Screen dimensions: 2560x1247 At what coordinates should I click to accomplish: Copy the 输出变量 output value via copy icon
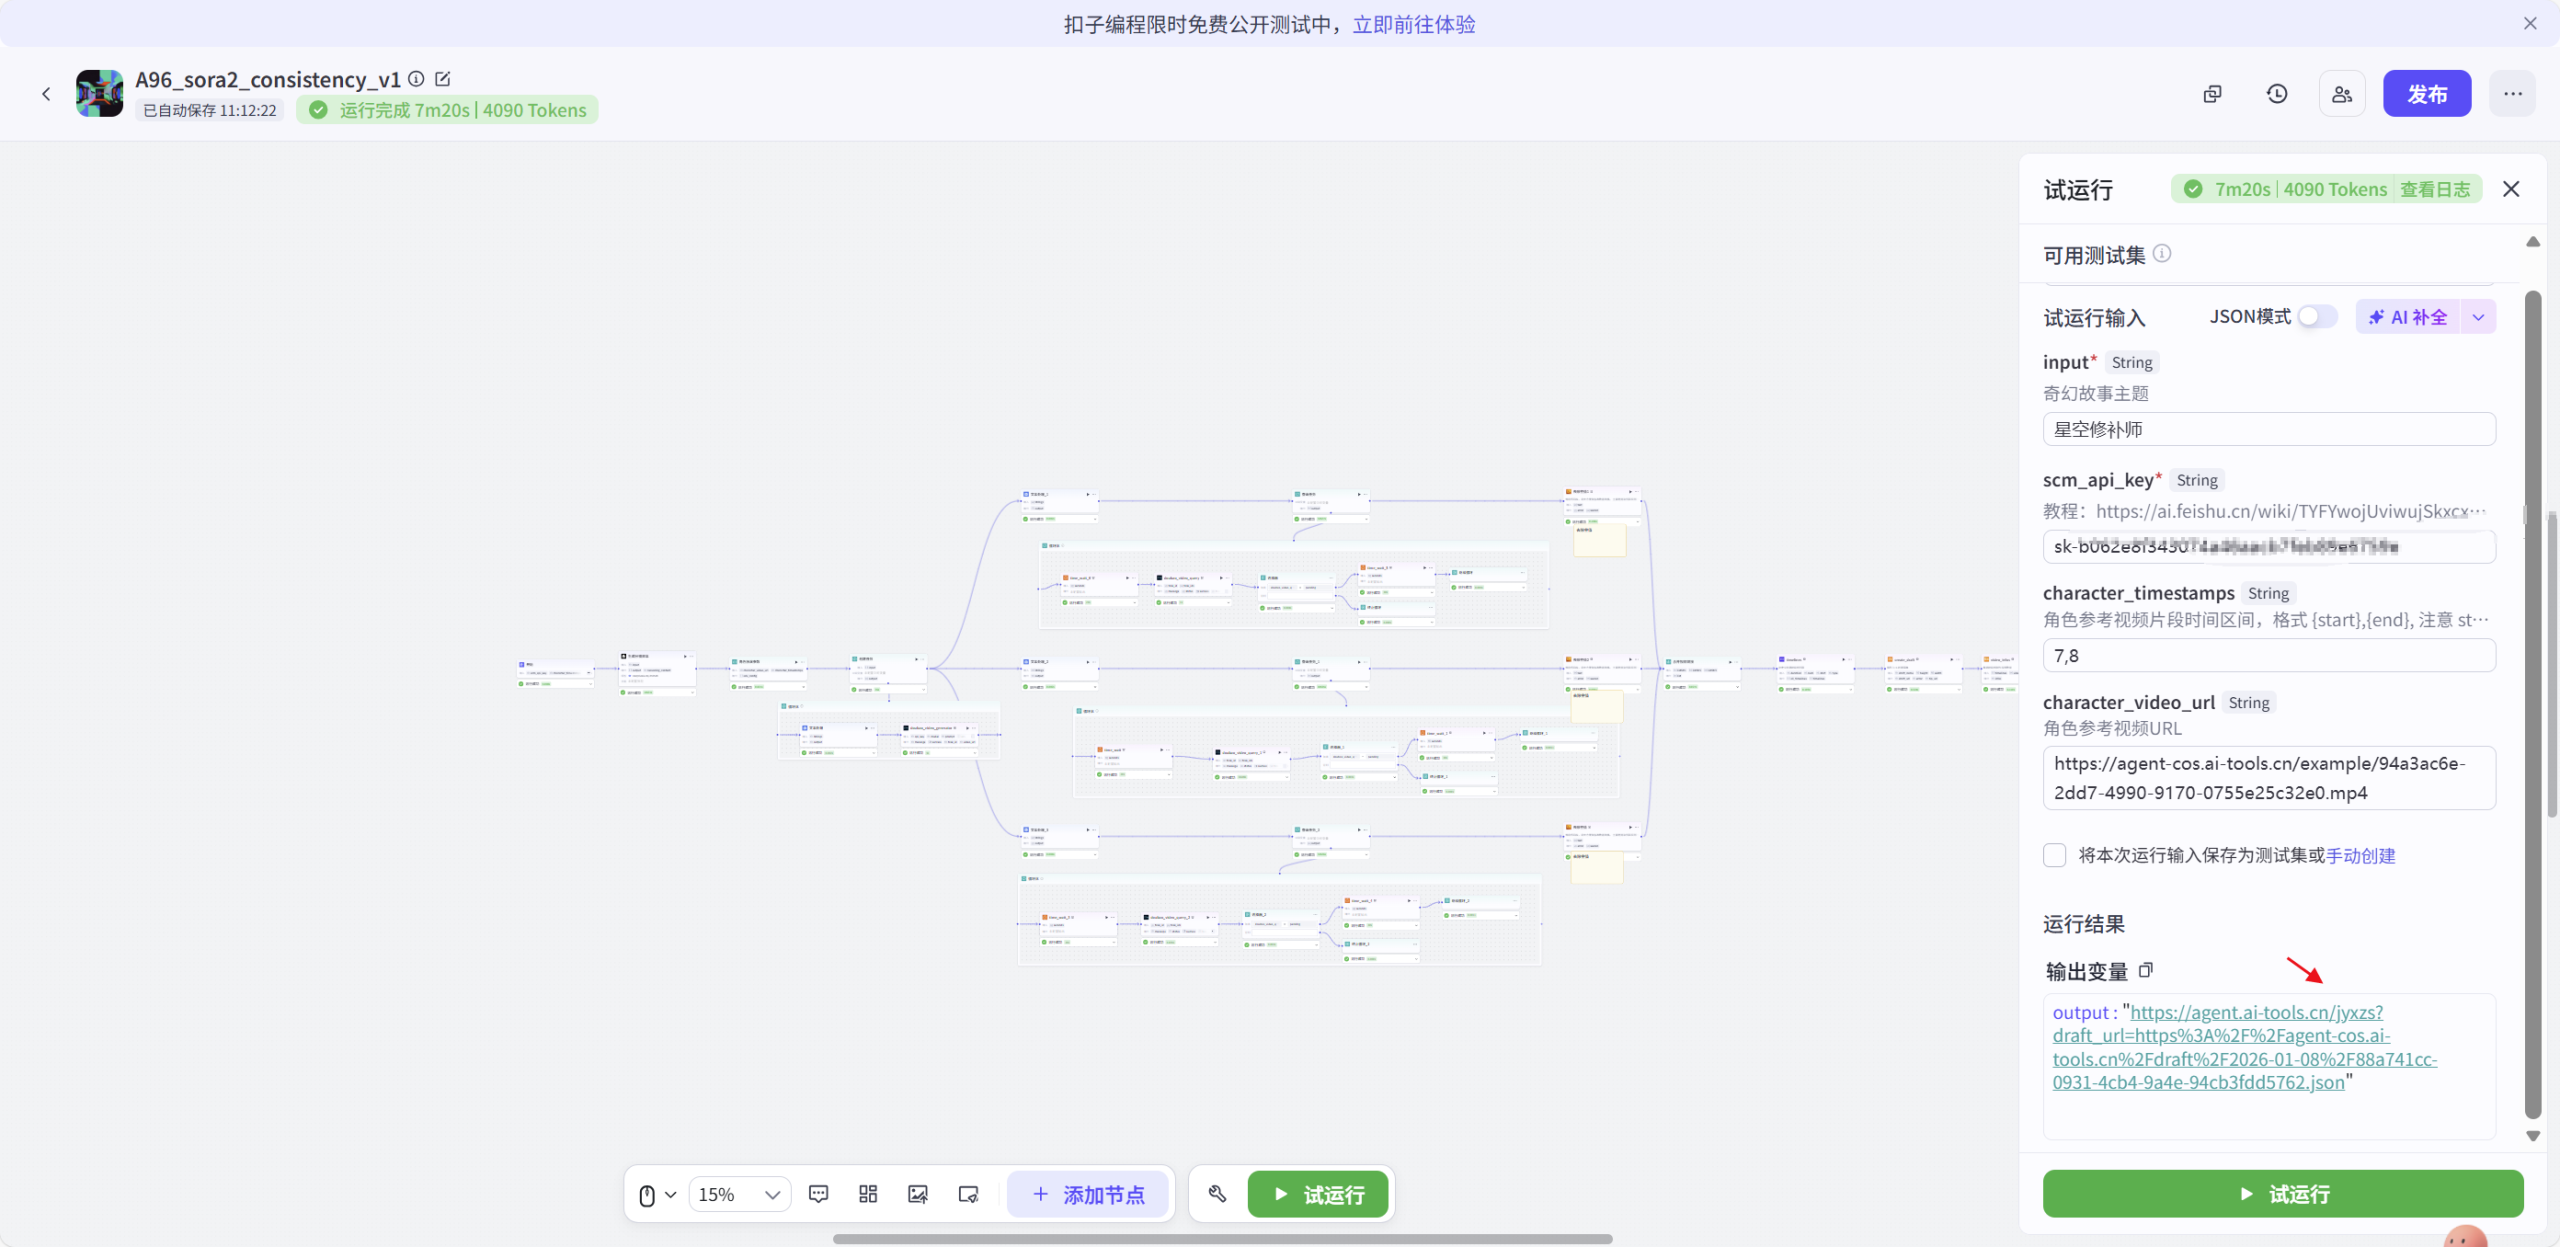(2146, 970)
